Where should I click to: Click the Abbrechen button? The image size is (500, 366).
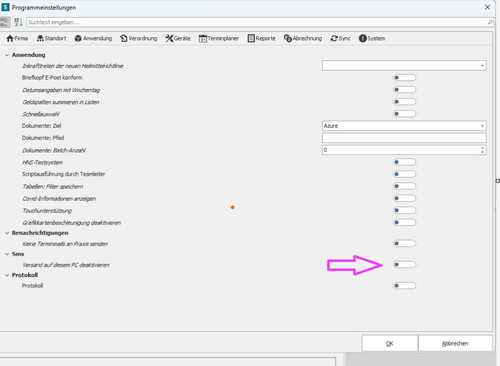455,343
